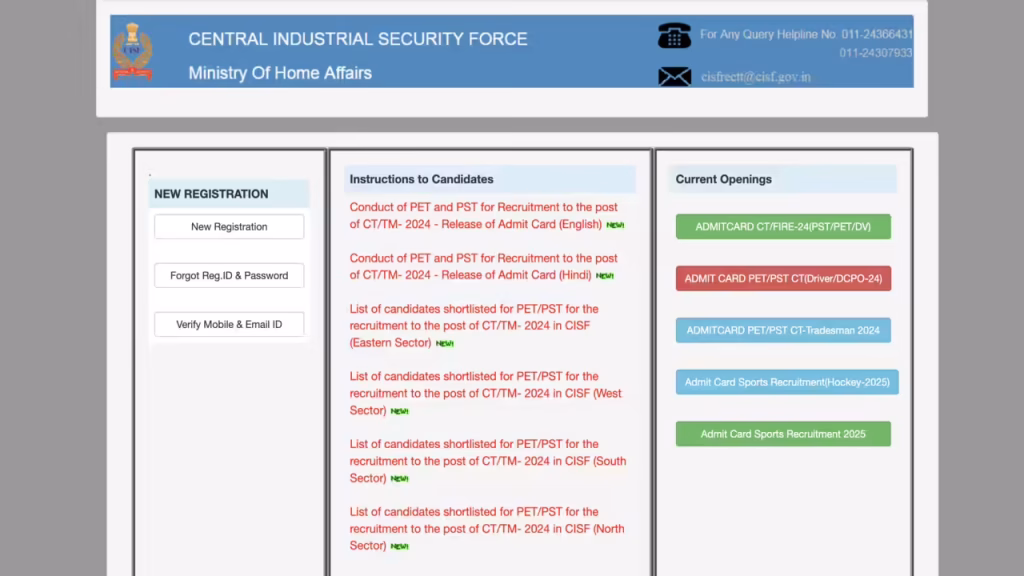Viewport: 1024px width, 576px height.
Task: Open Admit Card Sports Recruitment 2025
Action: (783, 434)
